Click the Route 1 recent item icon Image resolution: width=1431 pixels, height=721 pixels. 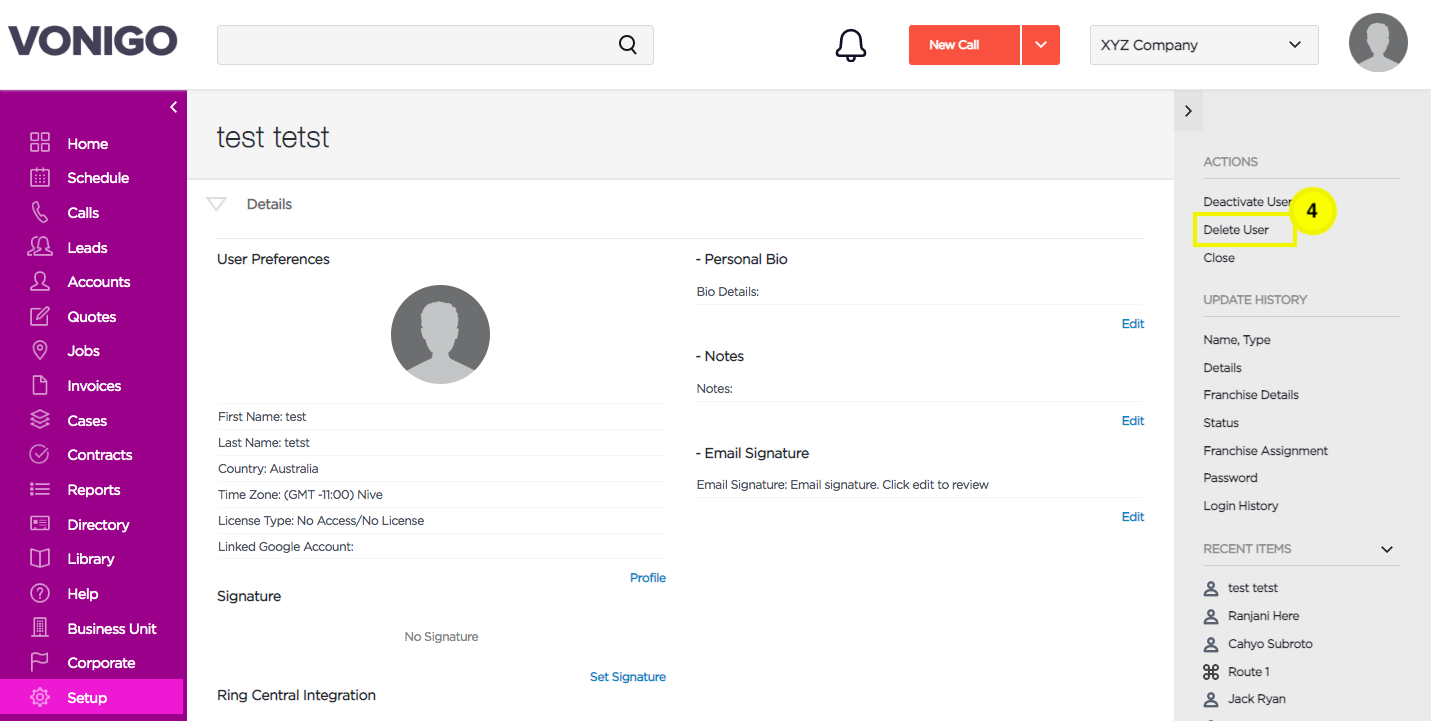(x=1211, y=672)
